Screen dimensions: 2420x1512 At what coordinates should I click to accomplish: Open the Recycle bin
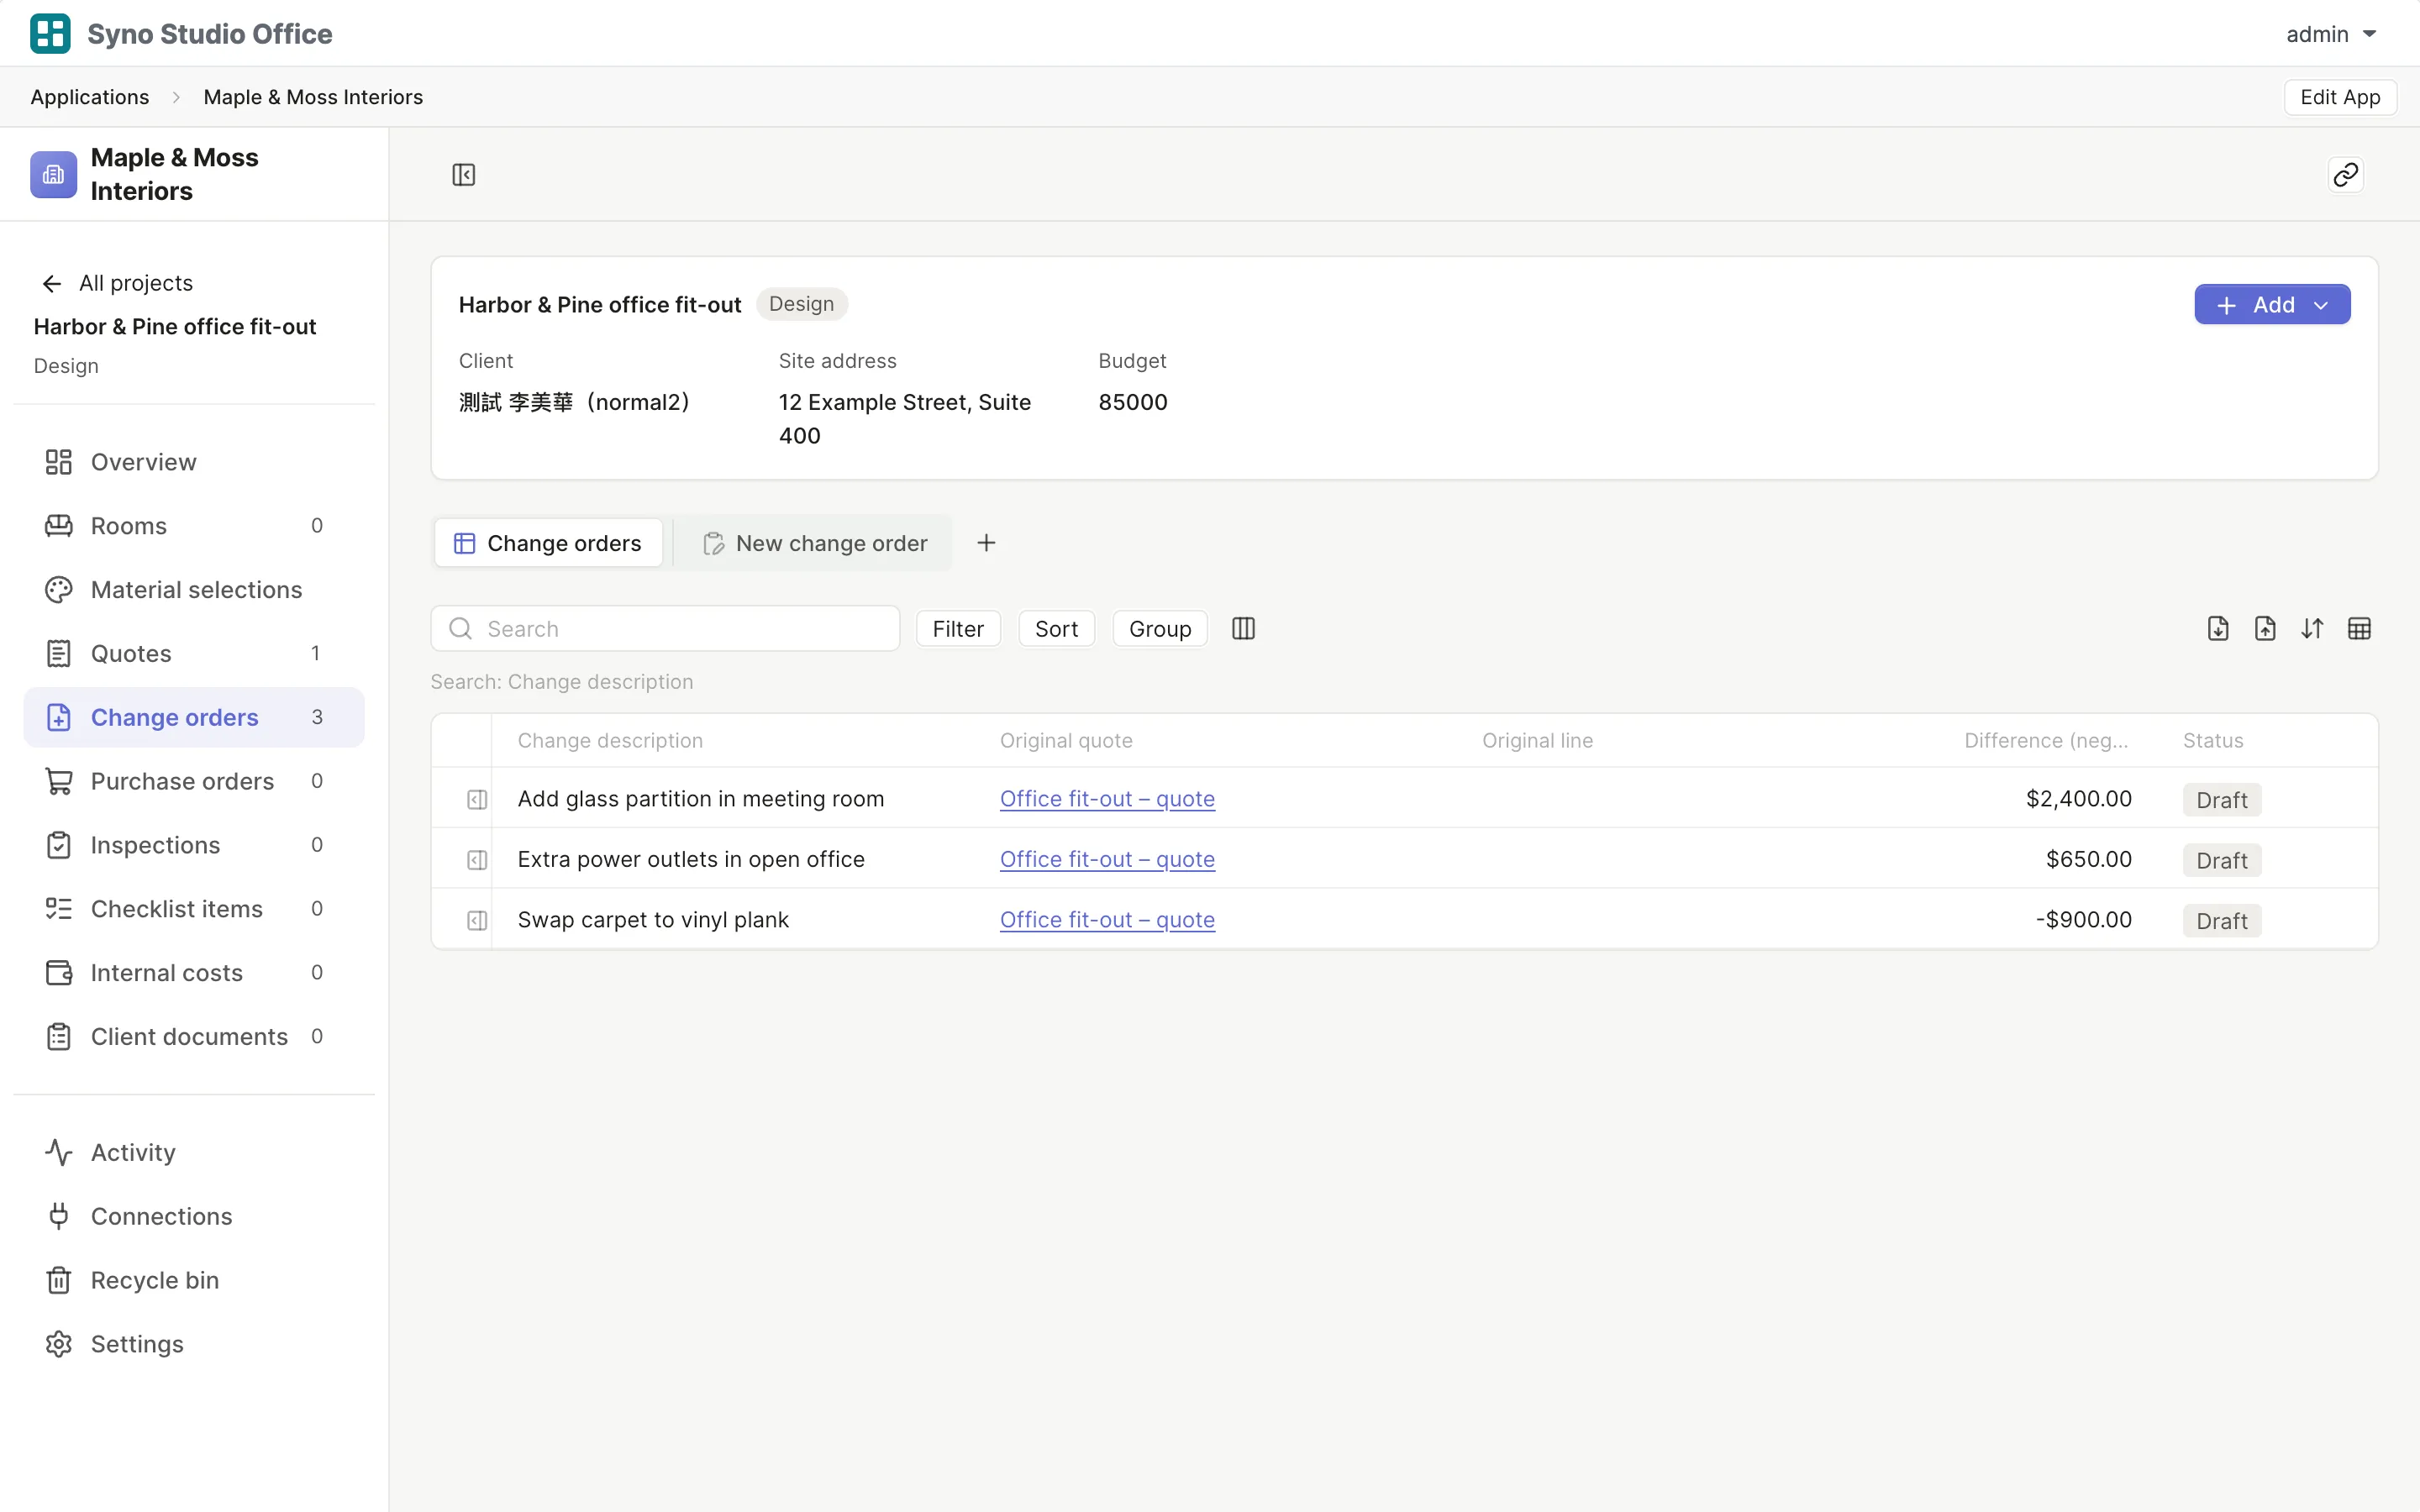coord(194,1281)
